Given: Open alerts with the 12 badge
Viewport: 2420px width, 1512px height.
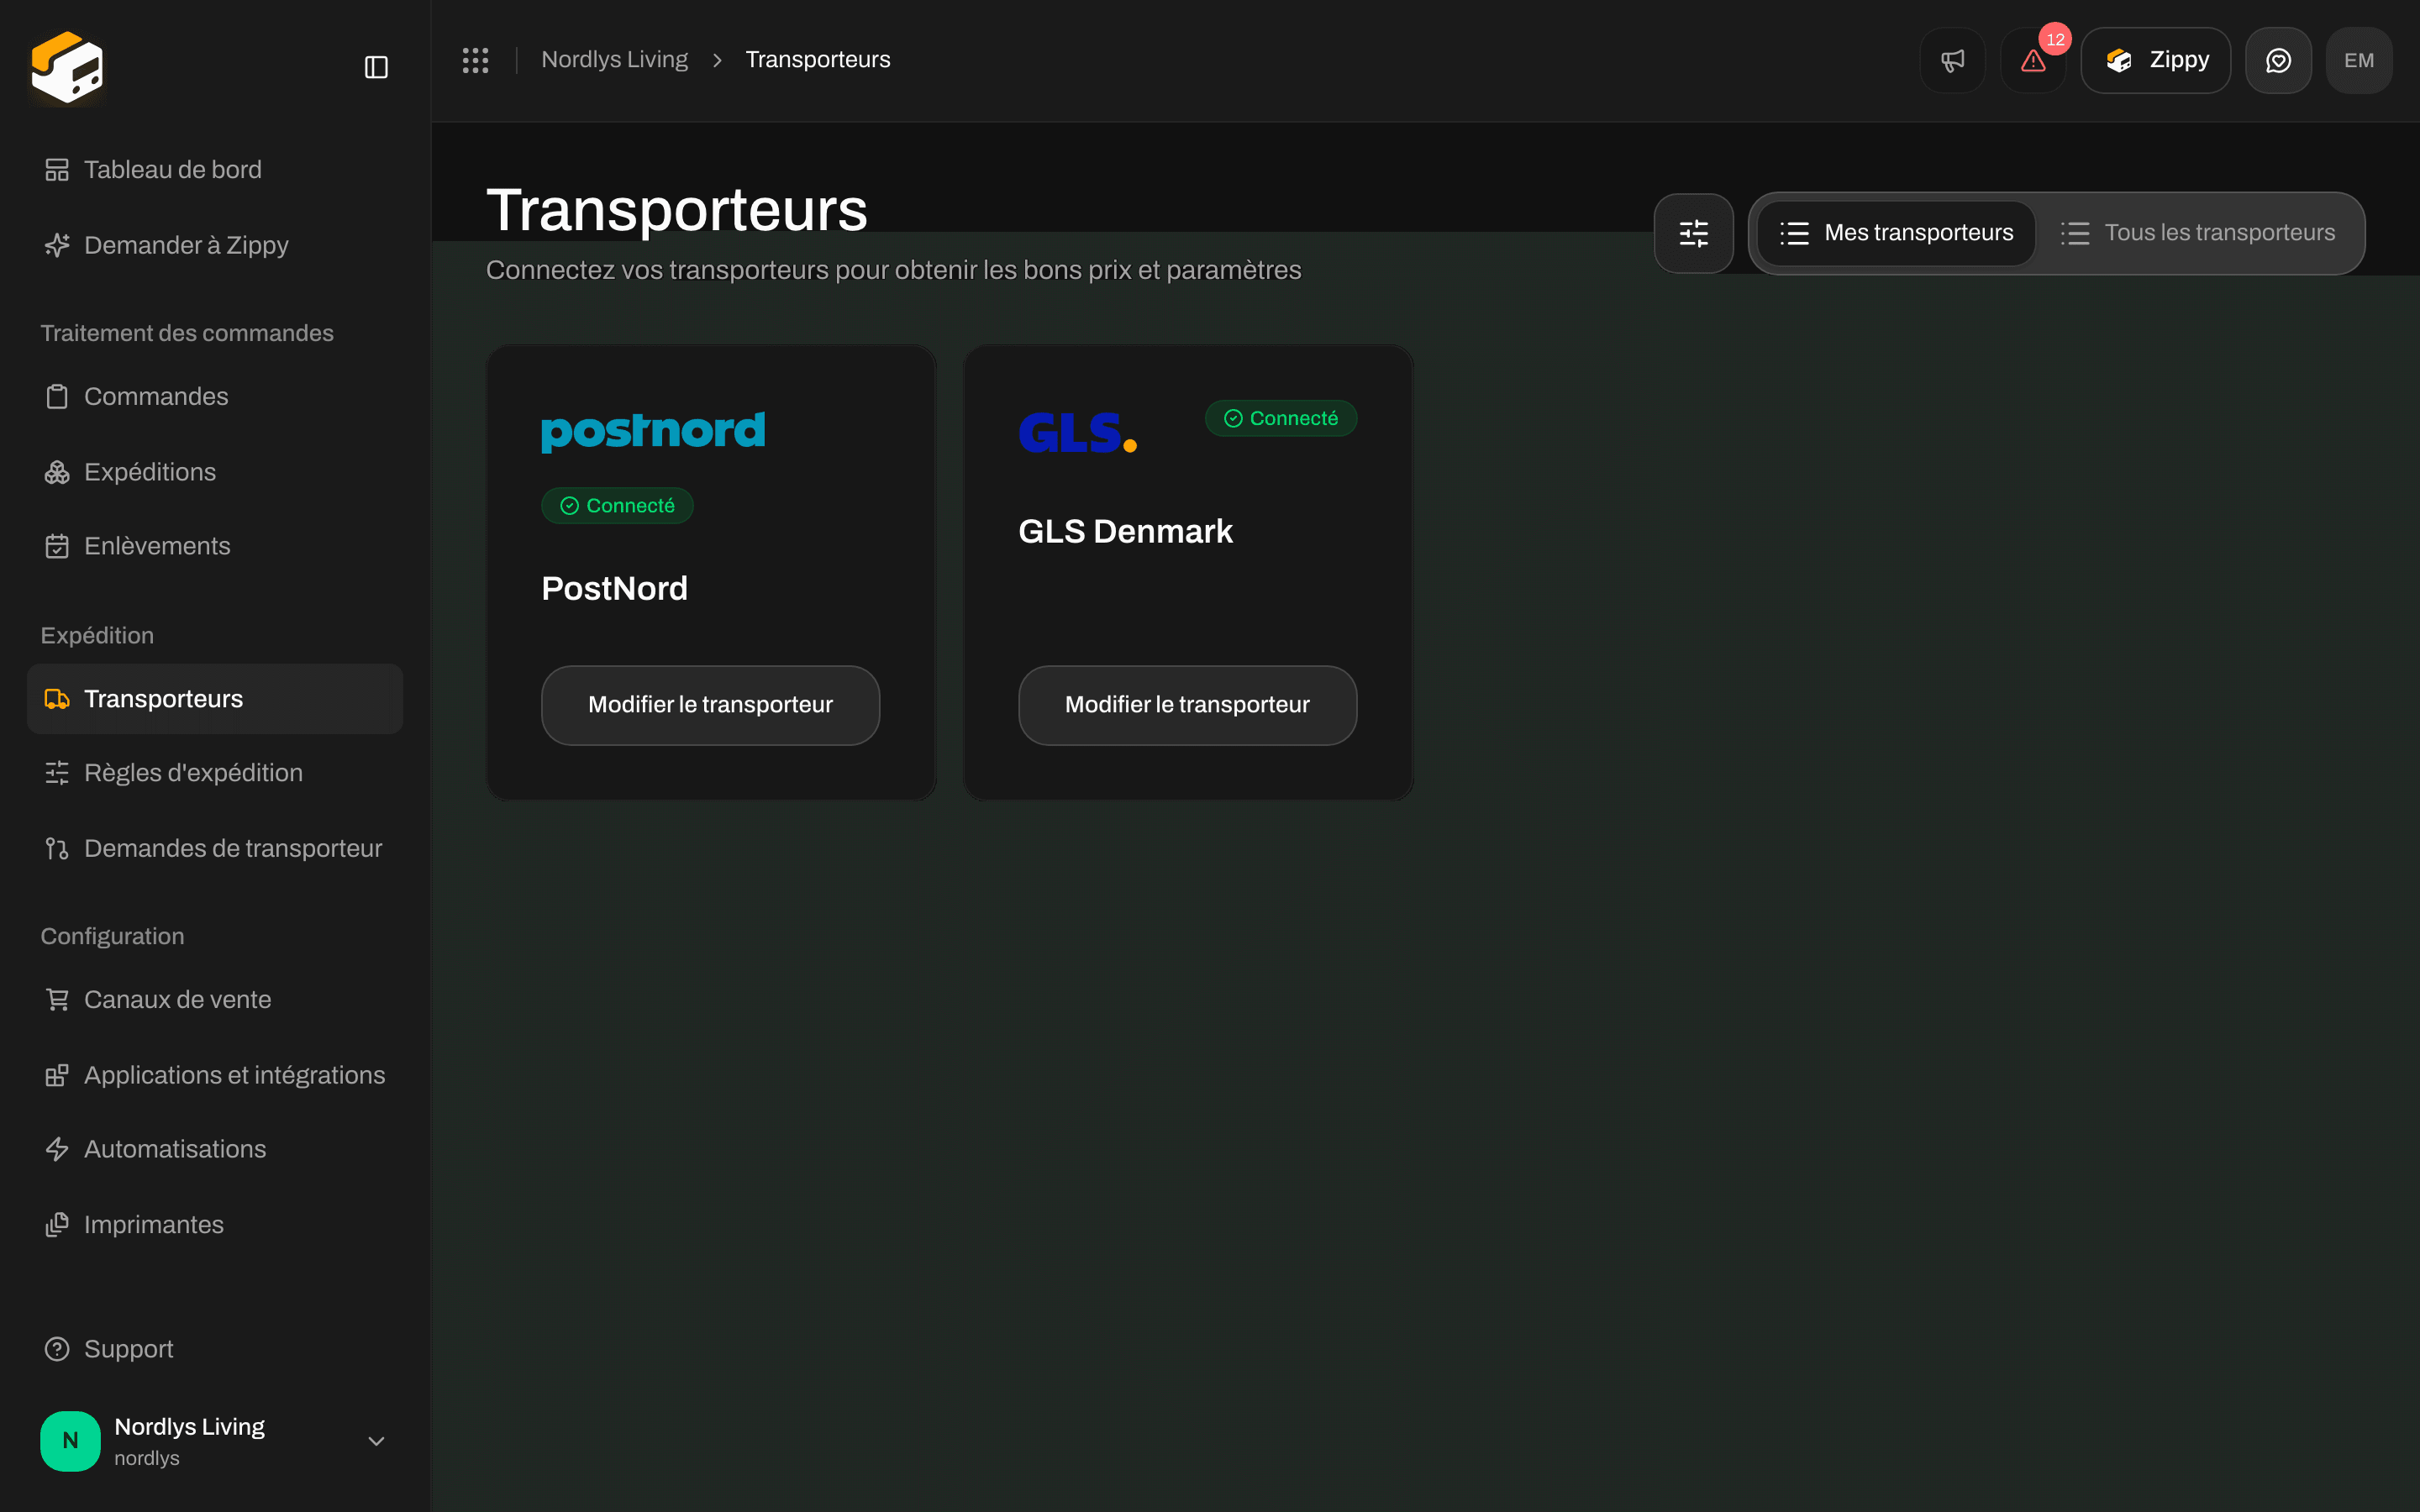Looking at the screenshot, I should (2033, 60).
